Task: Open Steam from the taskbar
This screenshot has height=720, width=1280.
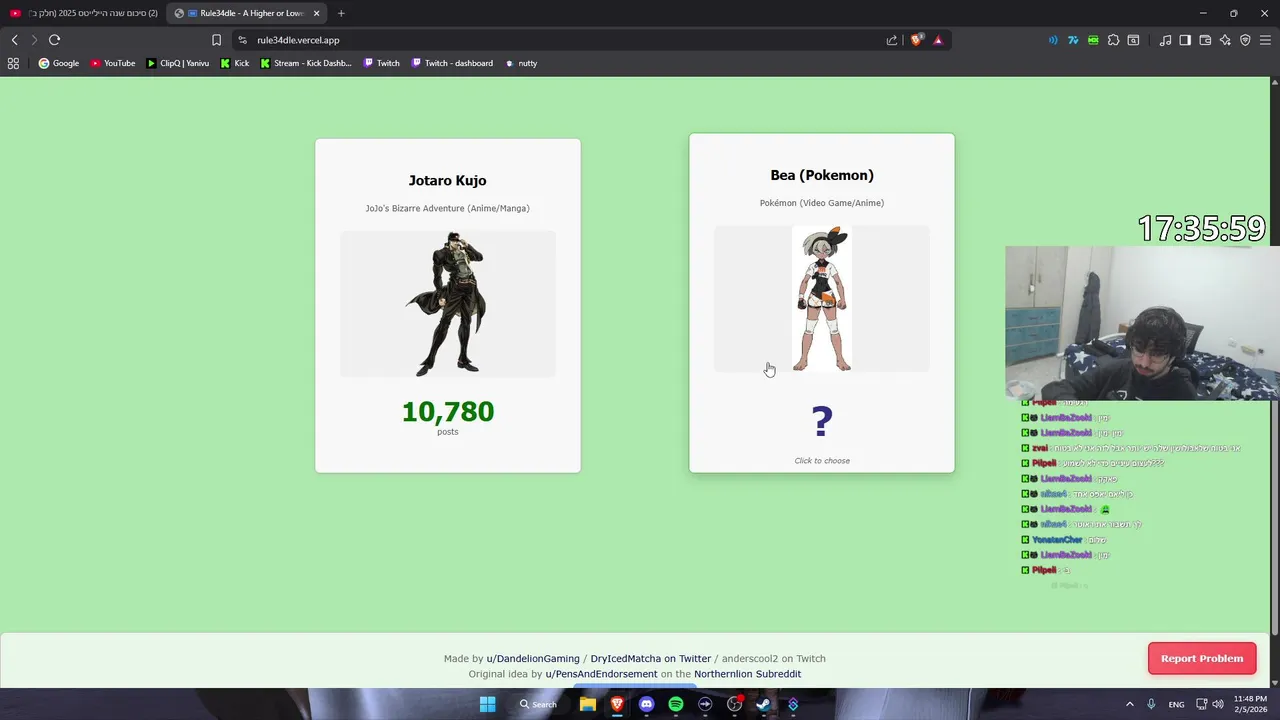Action: click(x=764, y=704)
